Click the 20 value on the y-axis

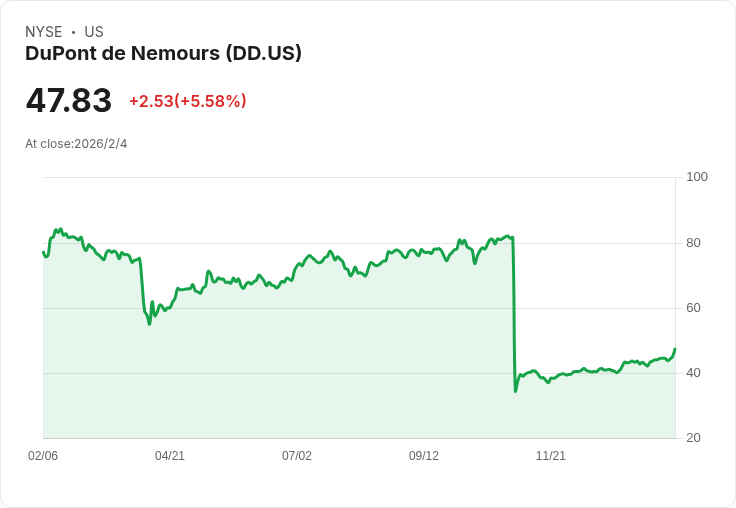pos(693,438)
